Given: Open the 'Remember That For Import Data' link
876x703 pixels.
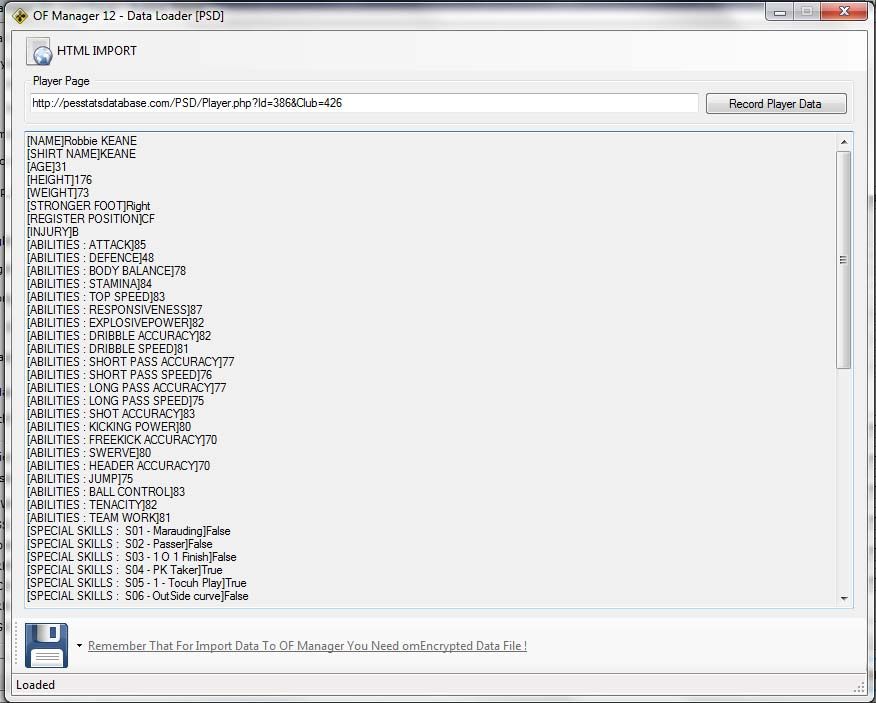Looking at the screenshot, I should point(307,646).
